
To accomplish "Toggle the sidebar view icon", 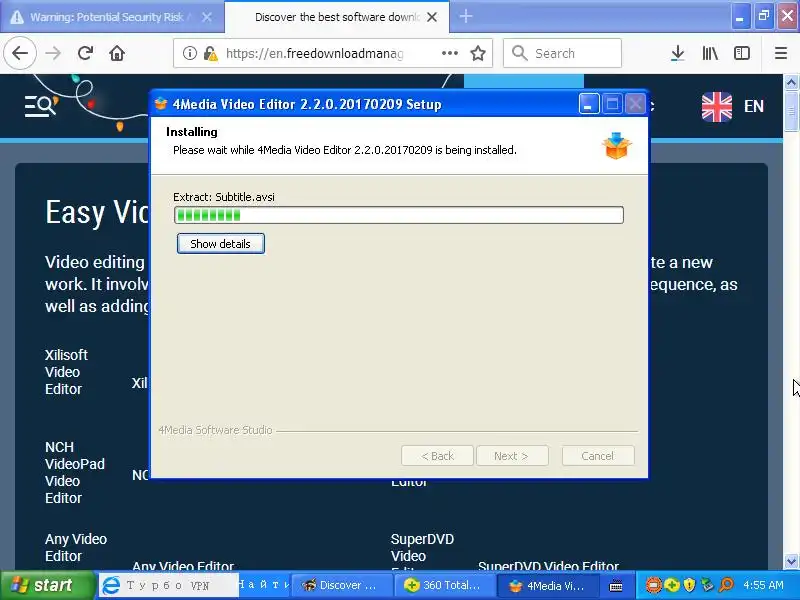I will click(741, 53).
